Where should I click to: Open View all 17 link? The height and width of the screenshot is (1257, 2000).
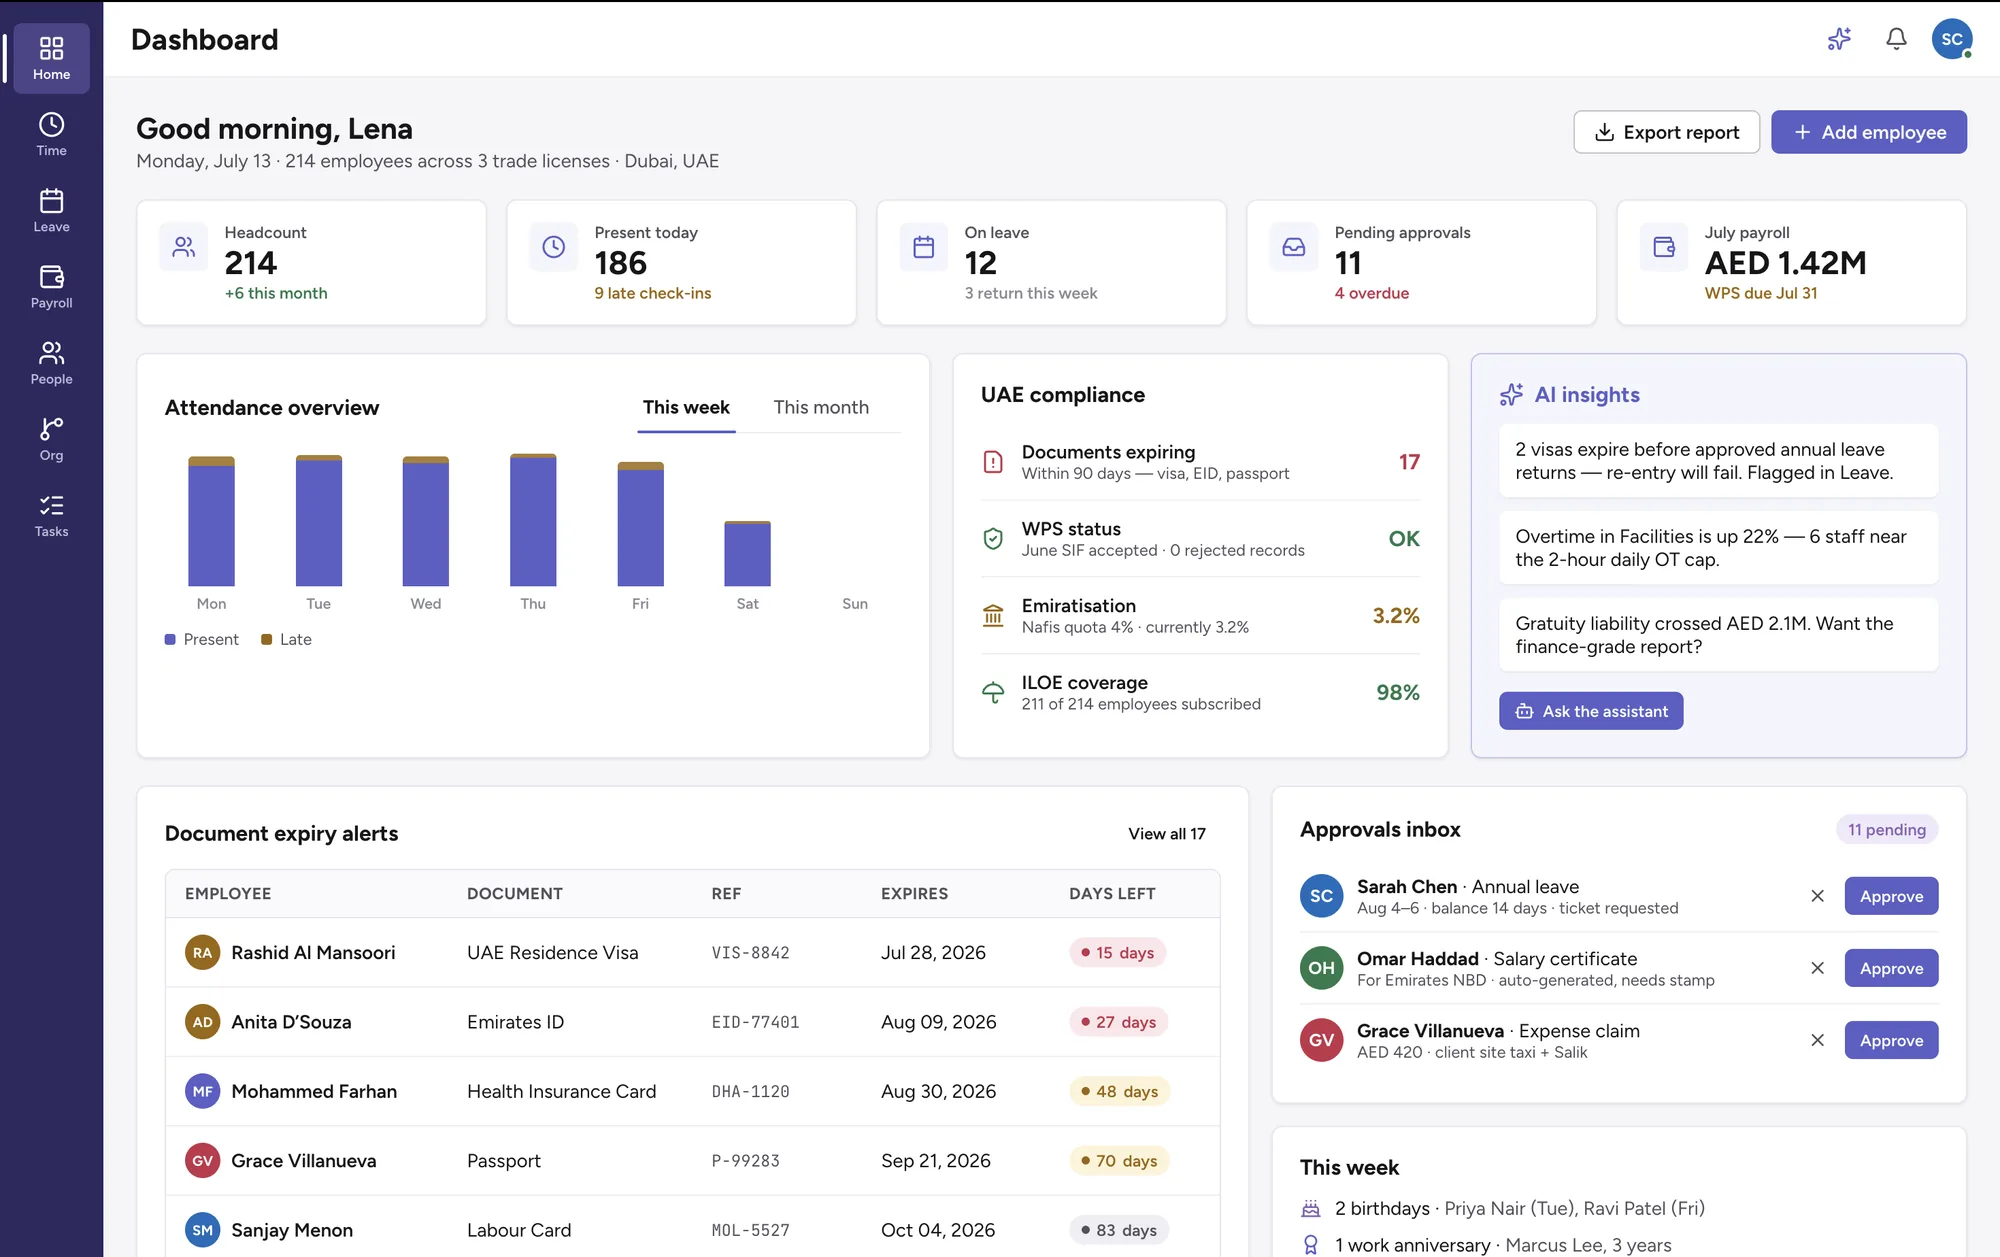(x=1167, y=834)
